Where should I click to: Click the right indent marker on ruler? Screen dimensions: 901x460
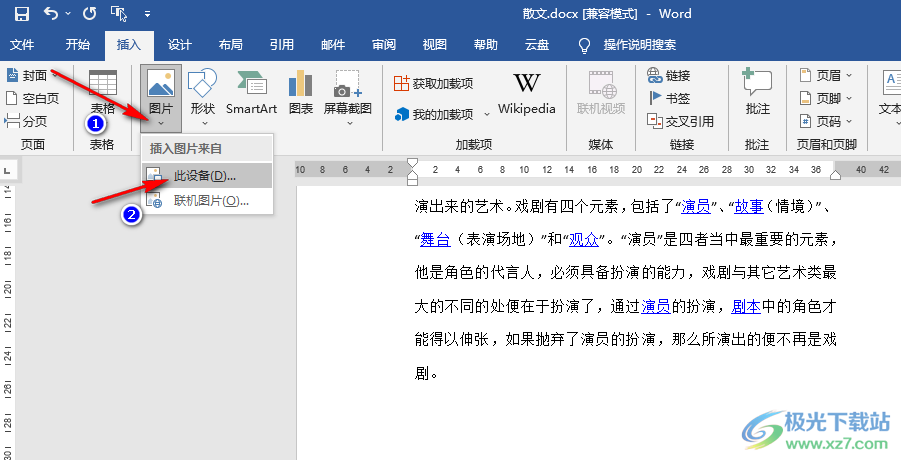click(835, 175)
